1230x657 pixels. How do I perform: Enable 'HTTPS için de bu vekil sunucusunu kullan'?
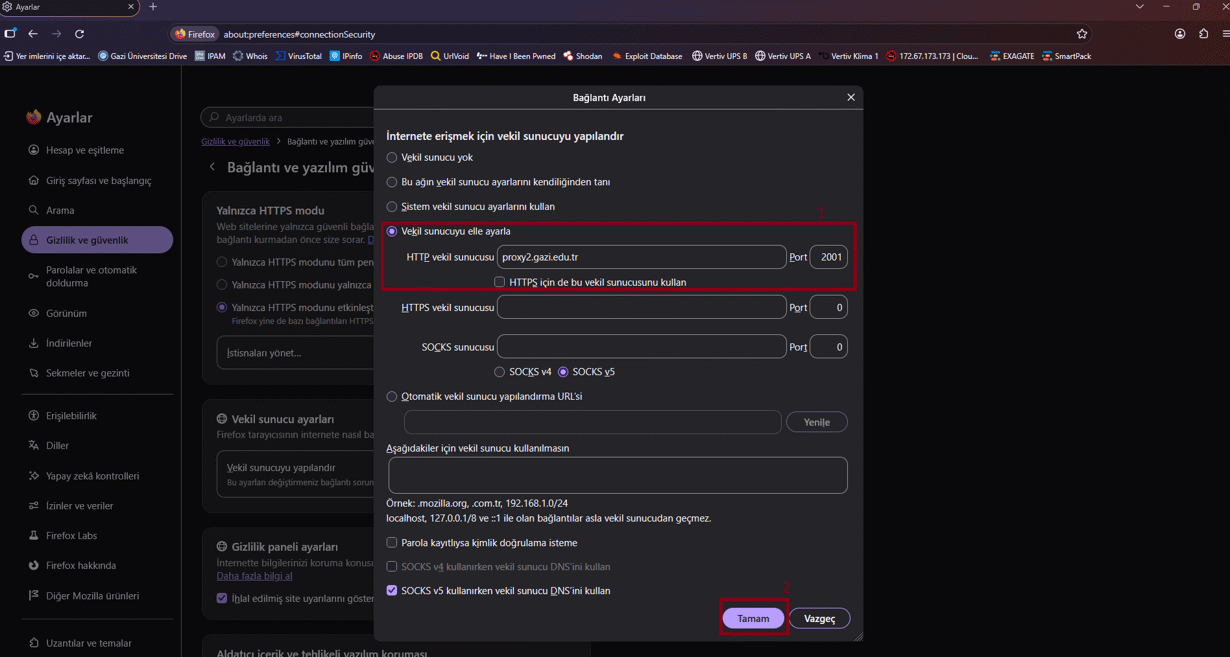coord(500,282)
